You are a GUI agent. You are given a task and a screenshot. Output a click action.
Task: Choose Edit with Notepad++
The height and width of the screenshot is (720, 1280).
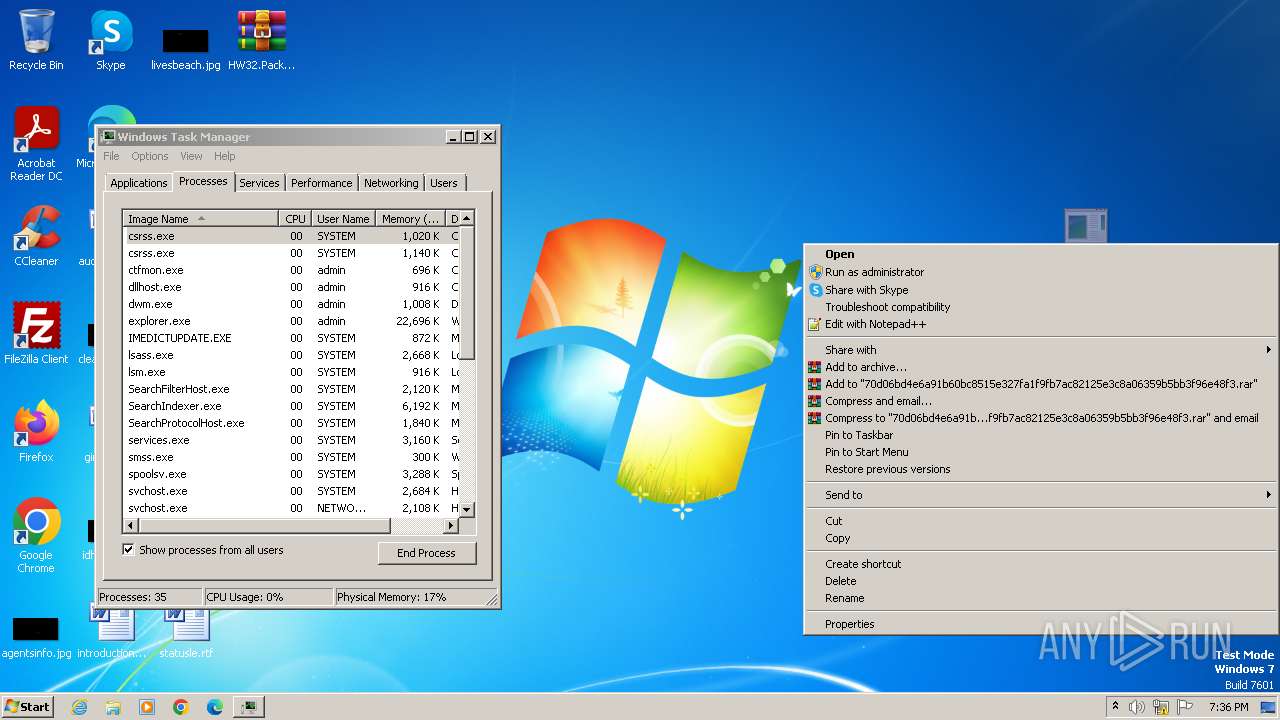pyautogui.click(x=1041, y=324)
